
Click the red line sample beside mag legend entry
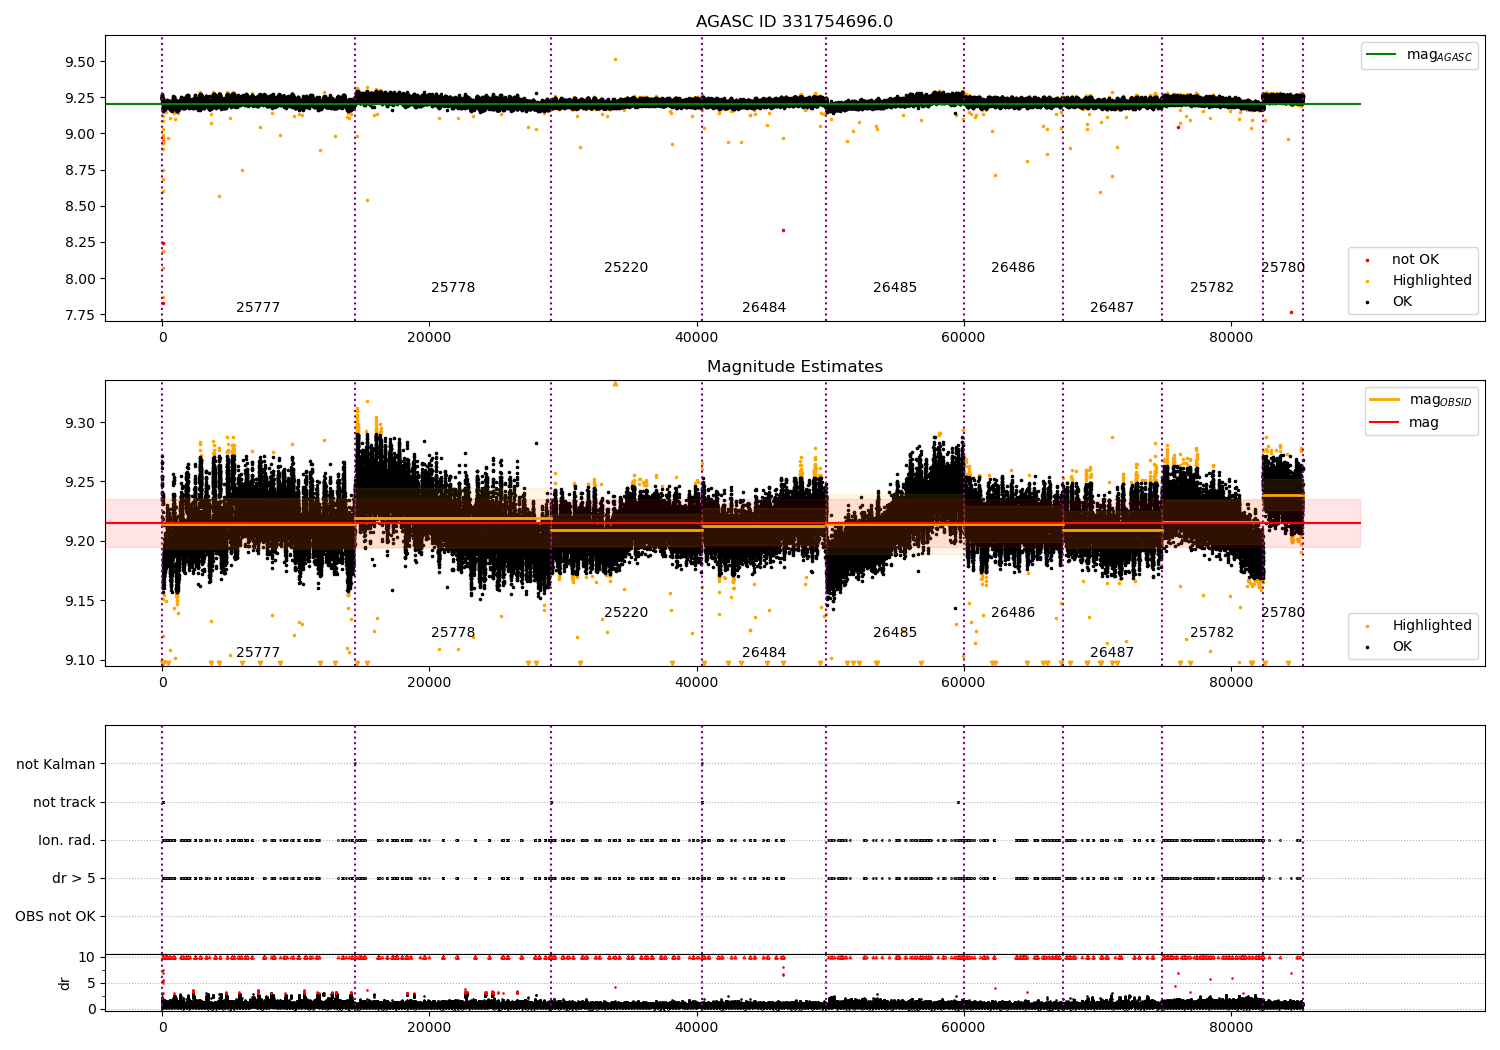coord(1384,423)
